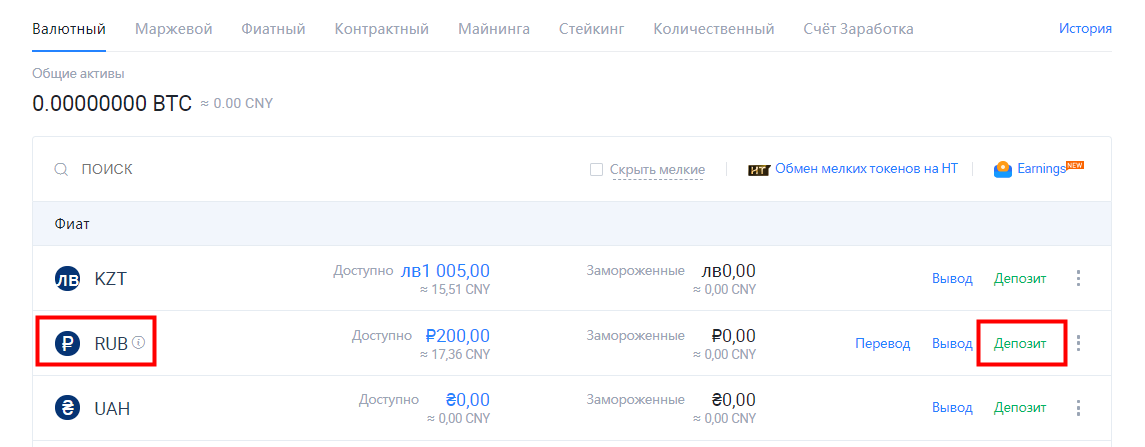Switch to the Стейкинг tab
1145x447 pixels.
tap(591, 29)
